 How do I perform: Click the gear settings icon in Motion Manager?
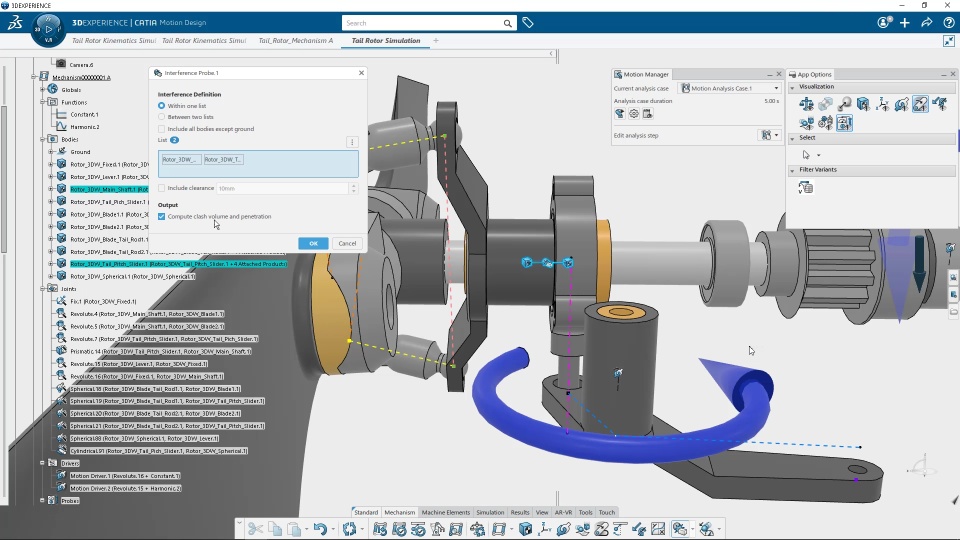(634, 114)
